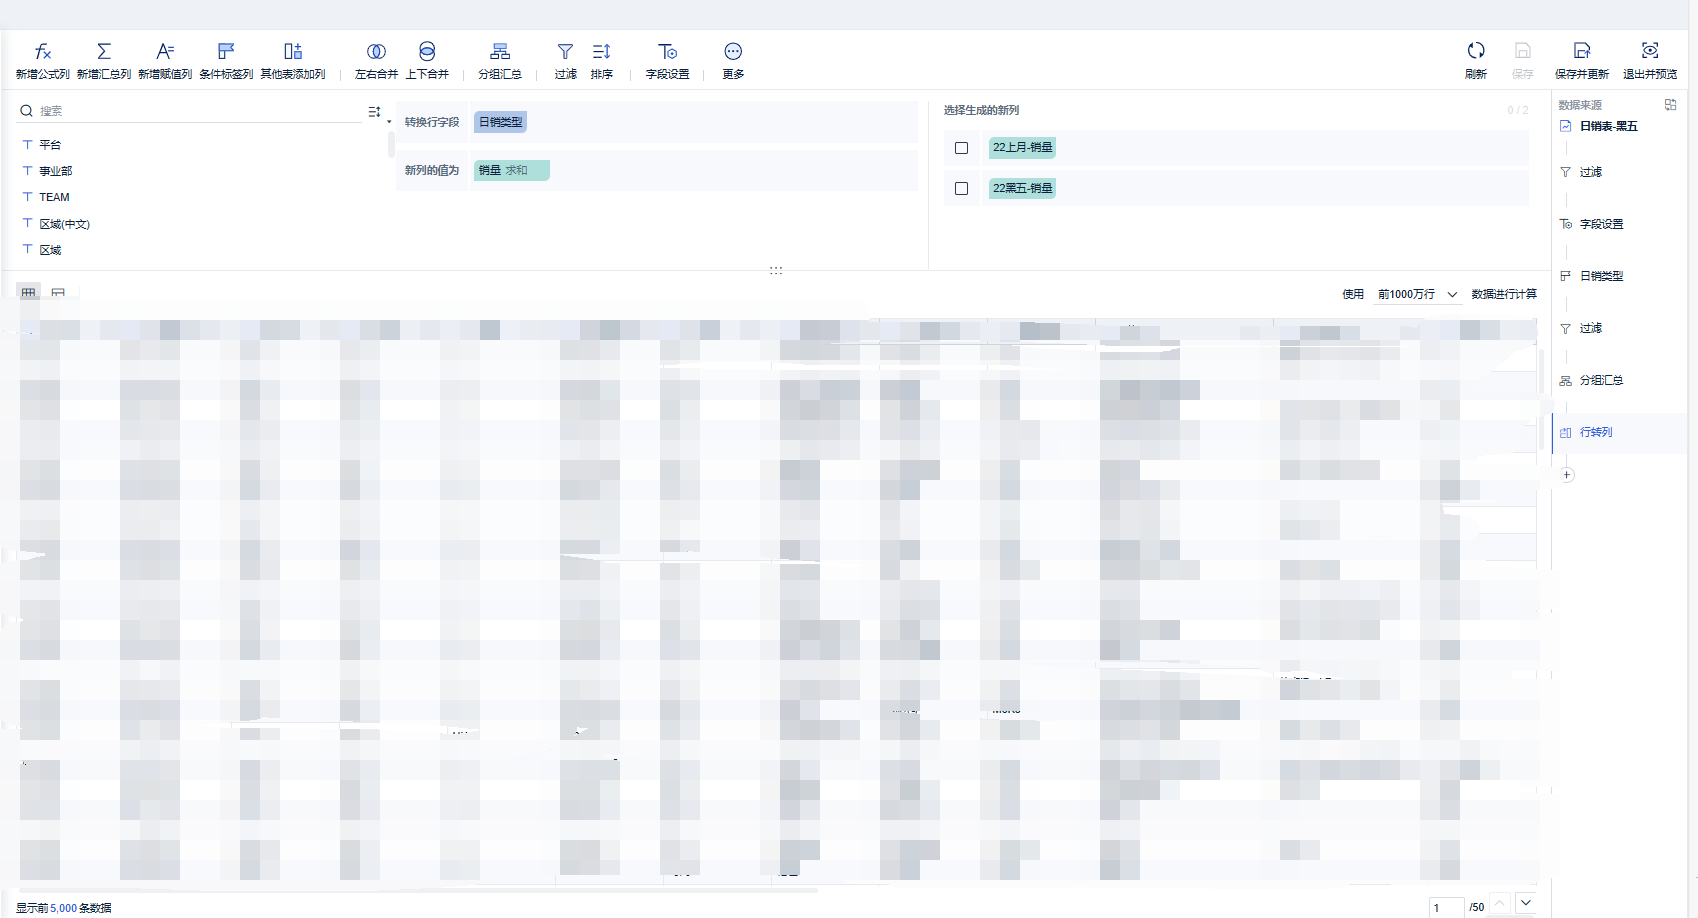
Task: Open the first 过滤 step
Action: tap(1590, 172)
